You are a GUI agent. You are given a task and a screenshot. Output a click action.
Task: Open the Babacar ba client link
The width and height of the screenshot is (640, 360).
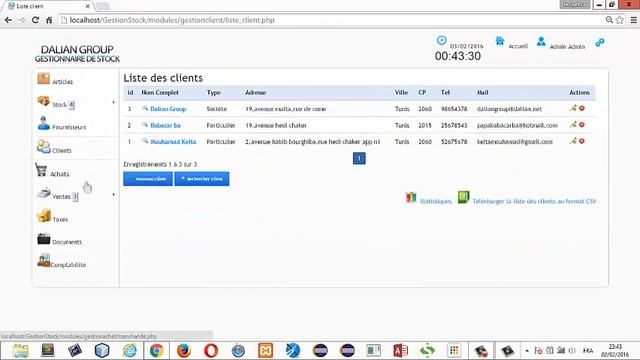point(165,125)
